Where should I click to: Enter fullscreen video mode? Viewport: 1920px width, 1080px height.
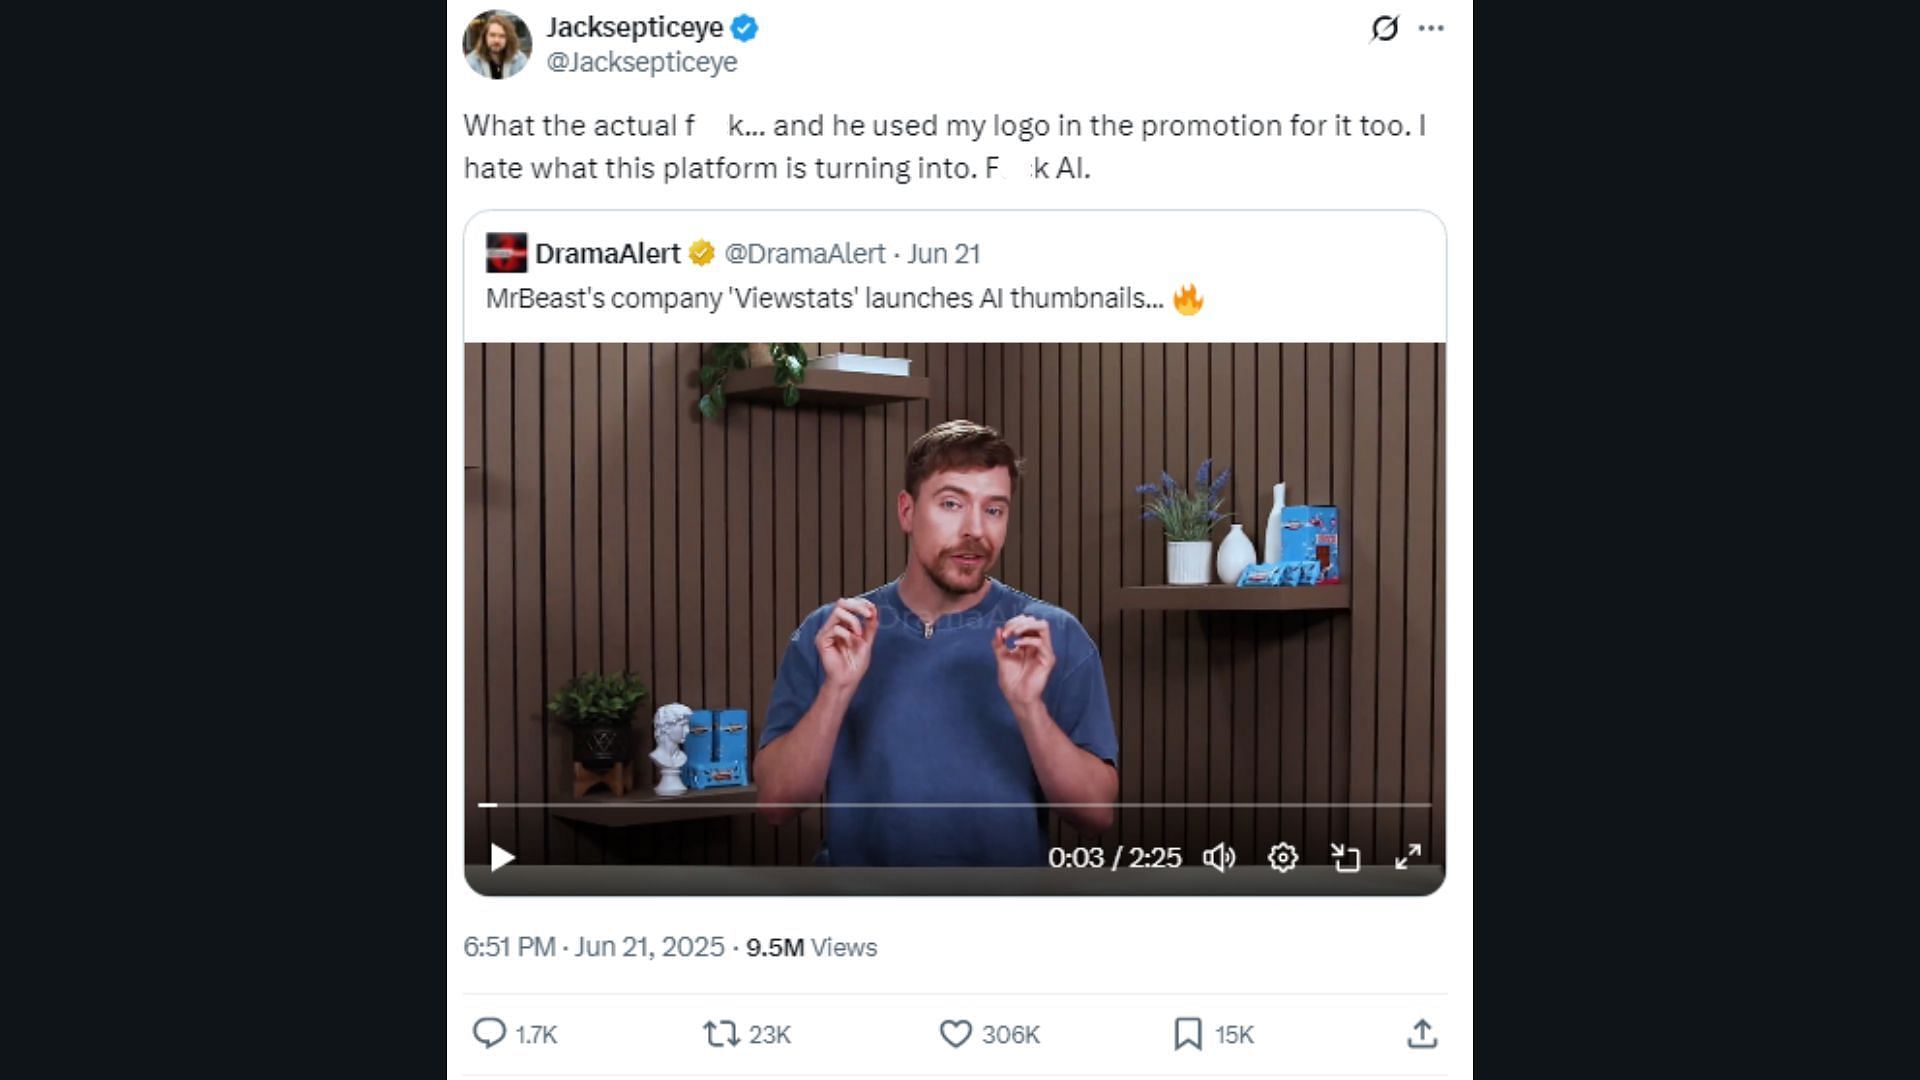1408,857
